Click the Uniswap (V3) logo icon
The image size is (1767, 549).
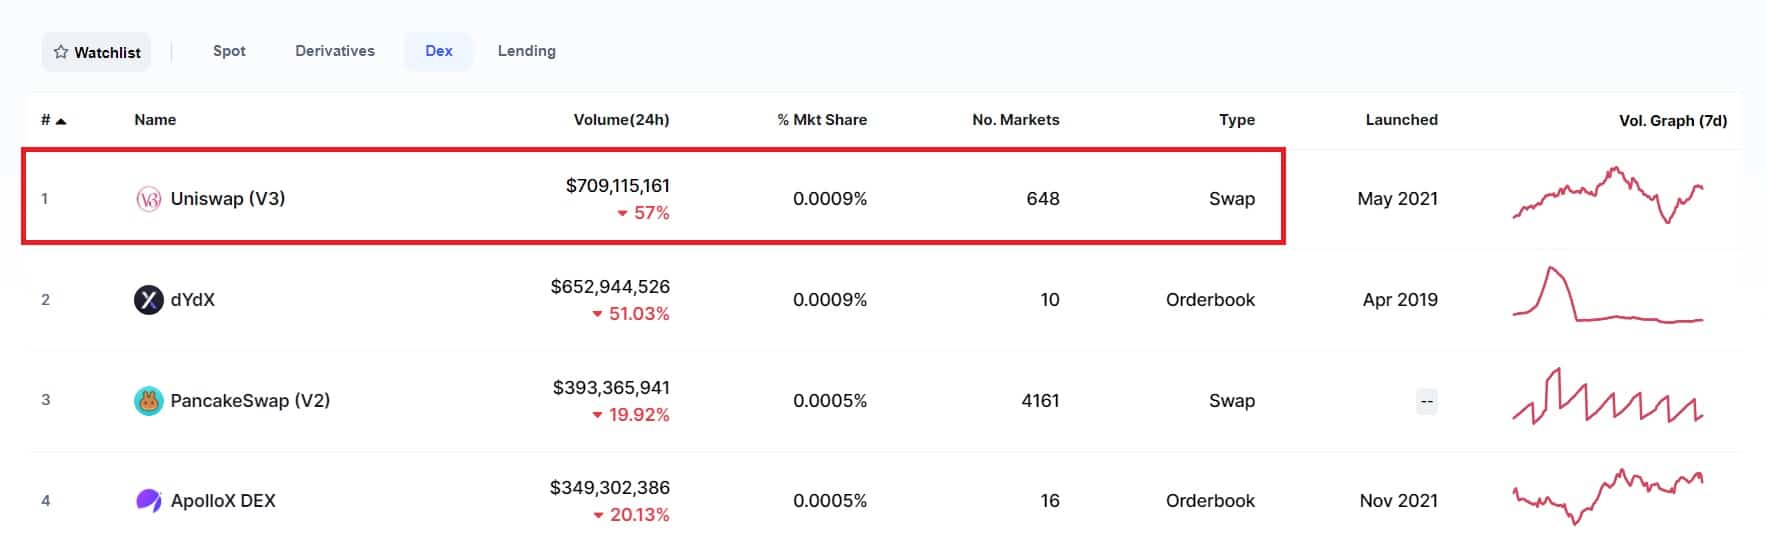coord(148,199)
